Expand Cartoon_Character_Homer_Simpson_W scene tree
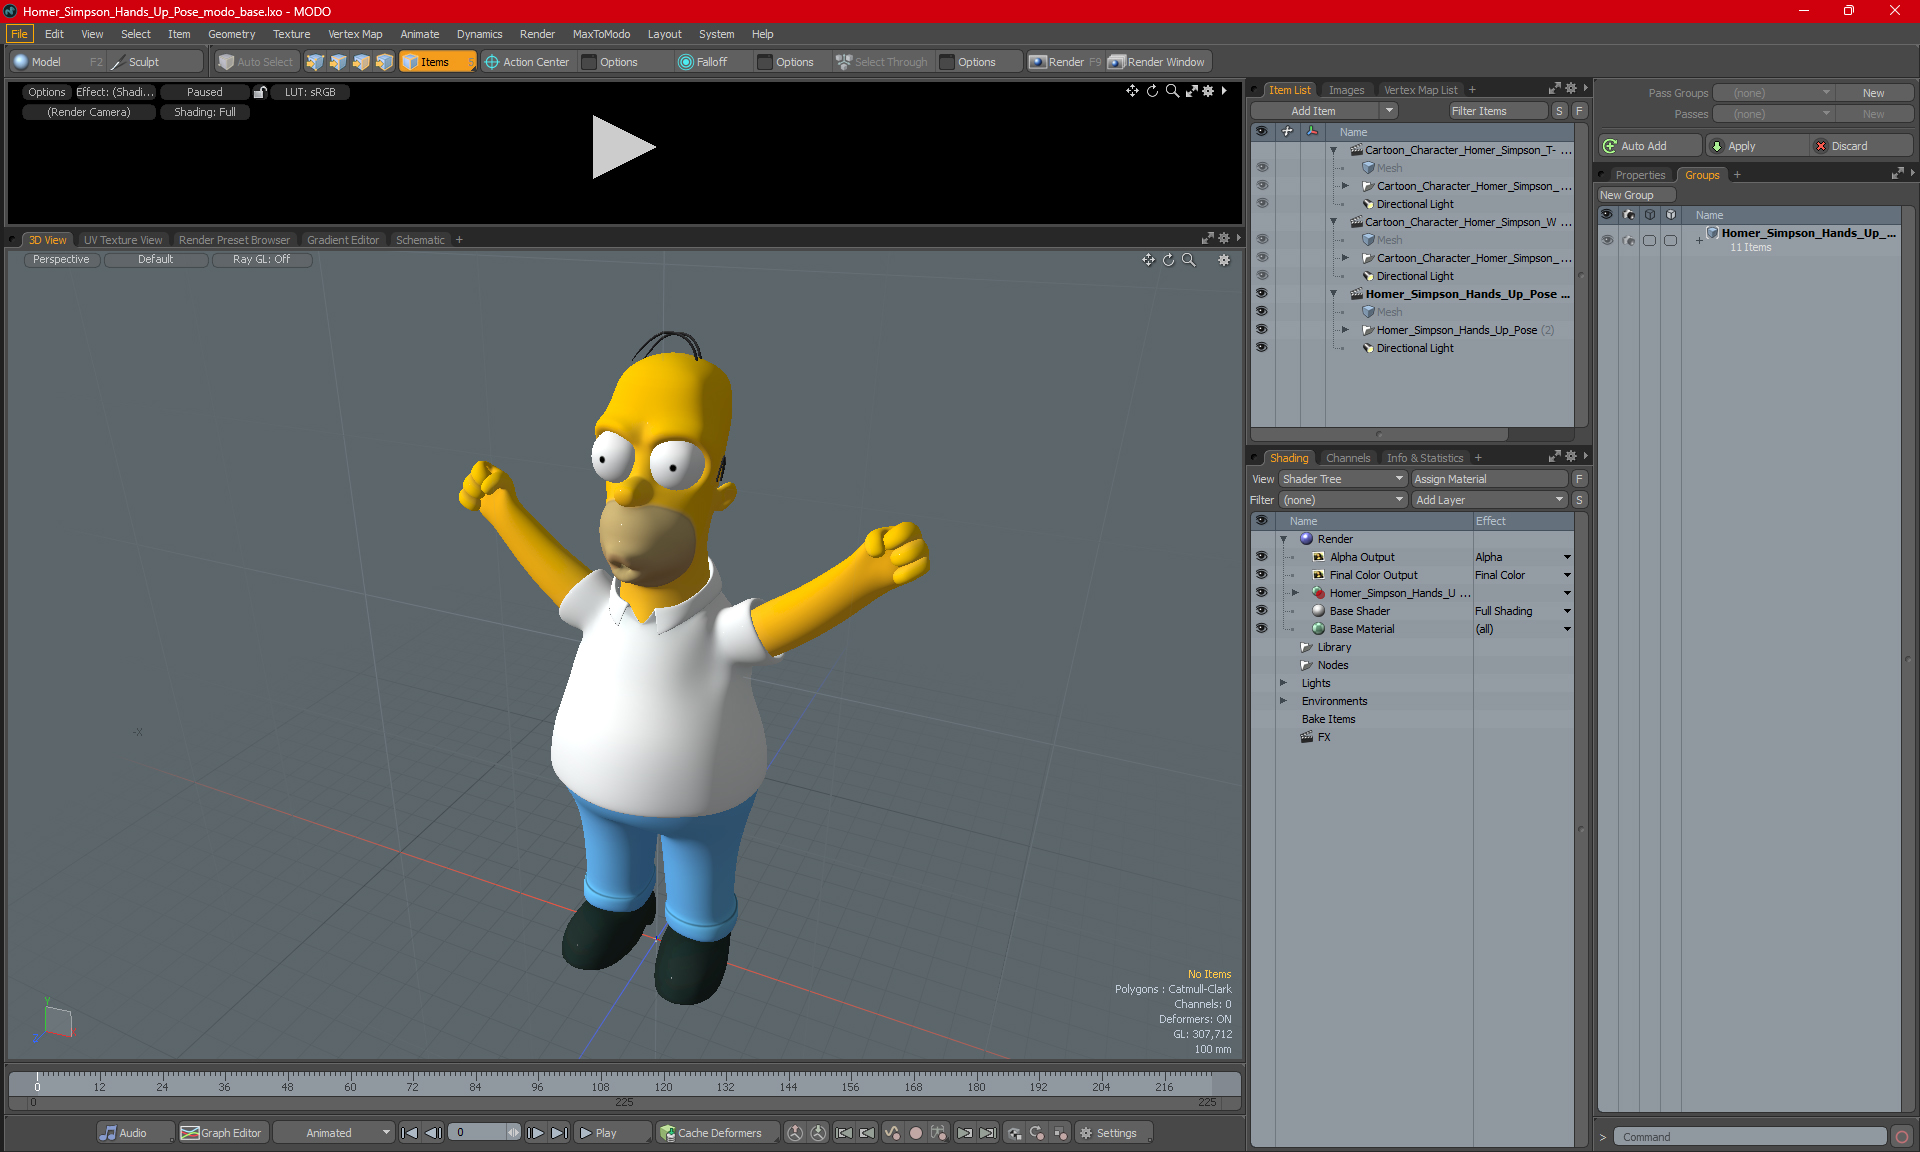Image resolution: width=1920 pixels, height=1152 pixels. point(1333,222)
